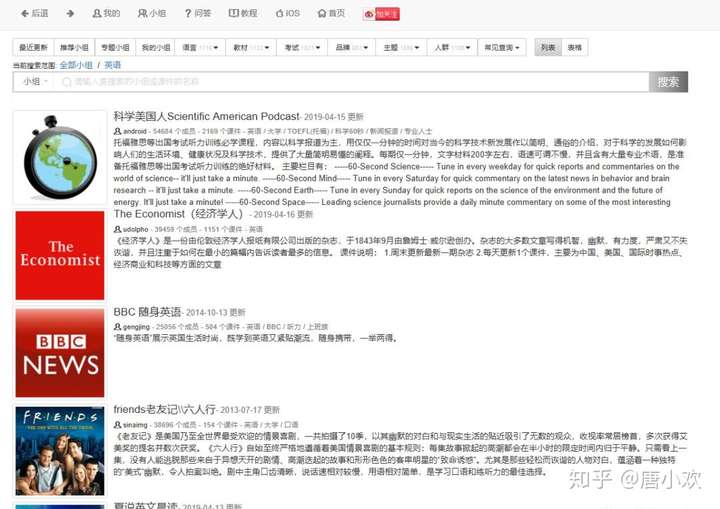Expand the 常见查询 dropdown
Image resolution: width=720 pixels, height=509 pixels.
point(502,47)
